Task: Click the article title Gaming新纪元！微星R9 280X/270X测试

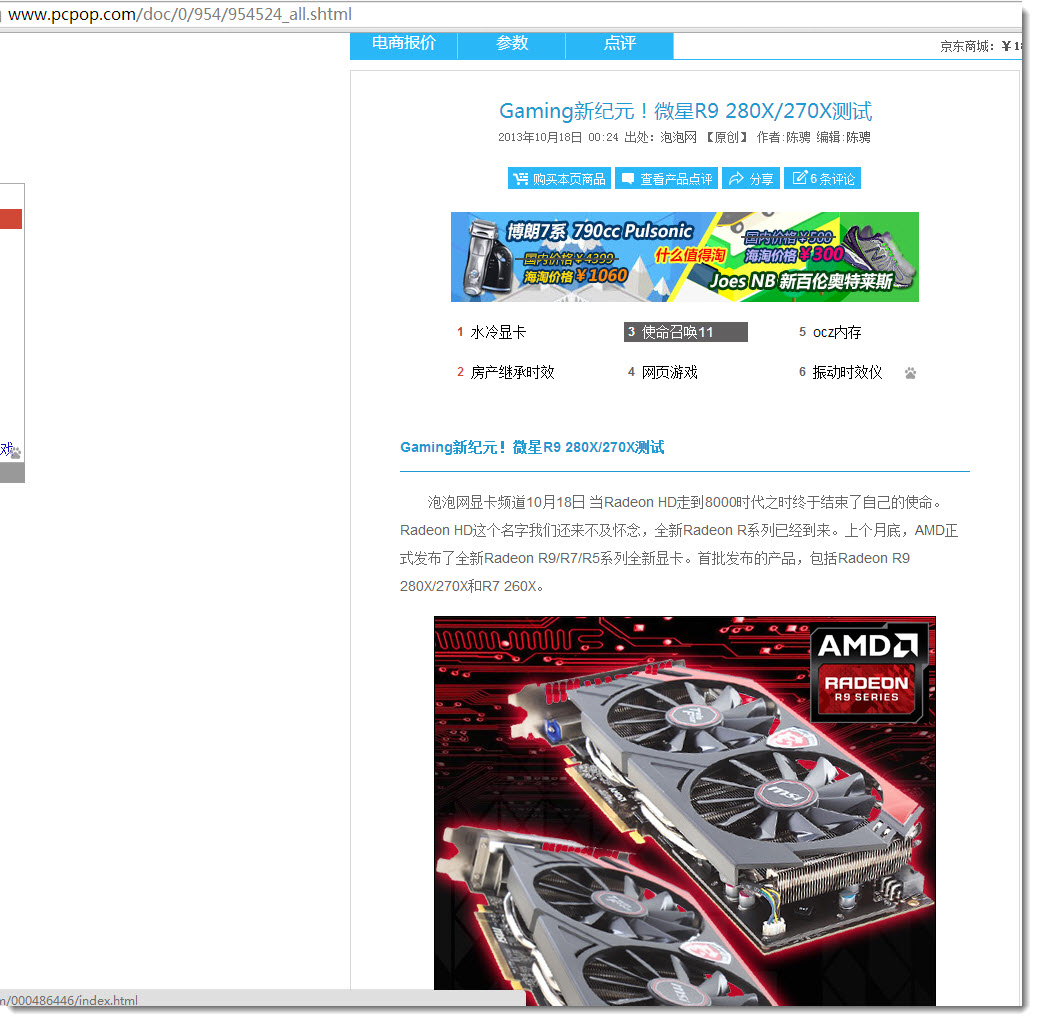Action: (685, 111)
